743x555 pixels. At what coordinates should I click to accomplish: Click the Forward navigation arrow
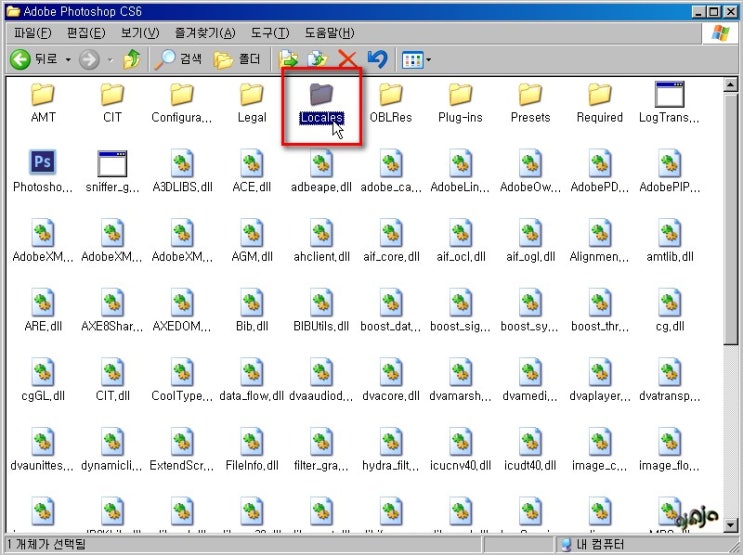89,60
